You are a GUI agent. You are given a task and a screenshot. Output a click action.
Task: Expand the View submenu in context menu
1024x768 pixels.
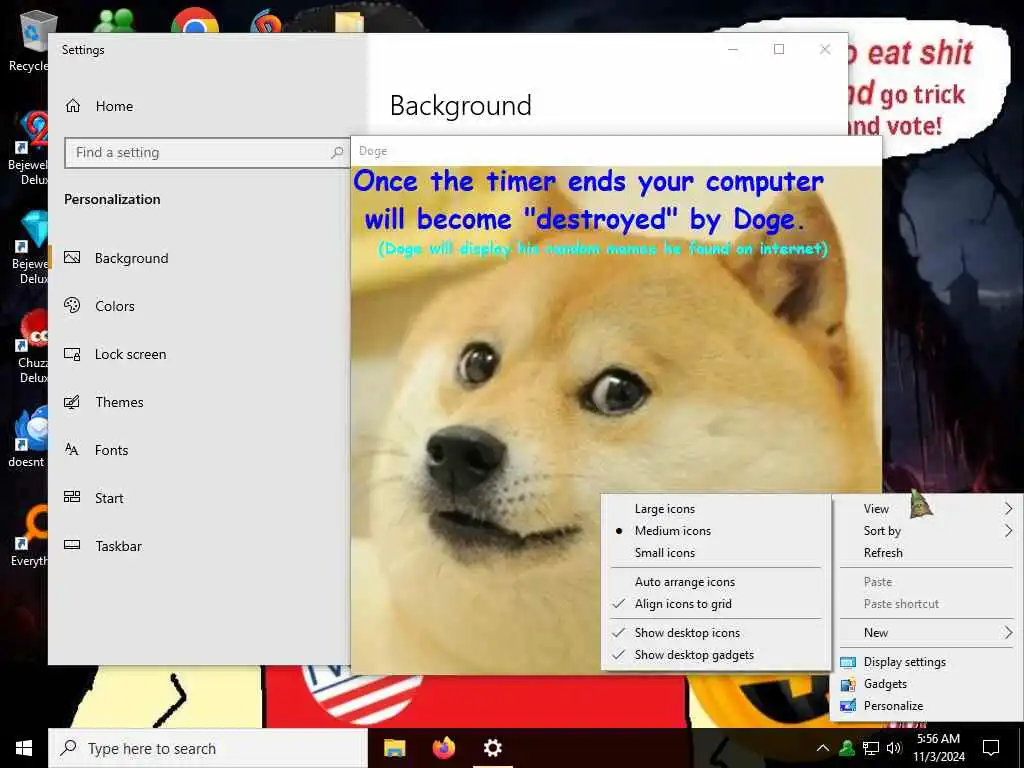click(x=927, y=509)
